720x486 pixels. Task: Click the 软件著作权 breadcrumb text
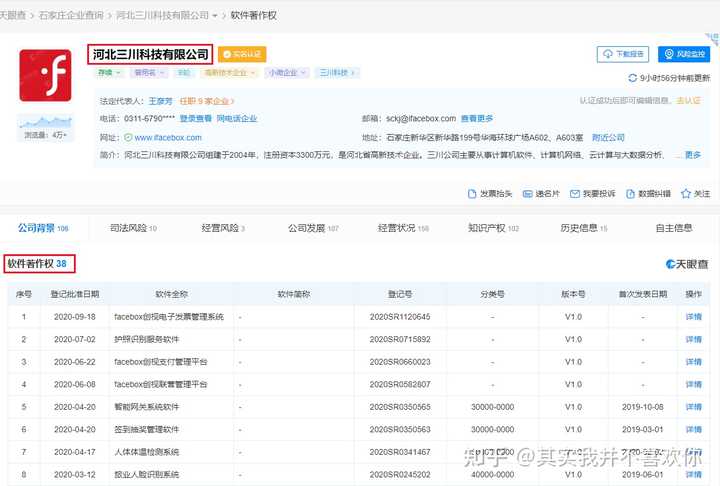pyautogui.click(x=253, y=15)
